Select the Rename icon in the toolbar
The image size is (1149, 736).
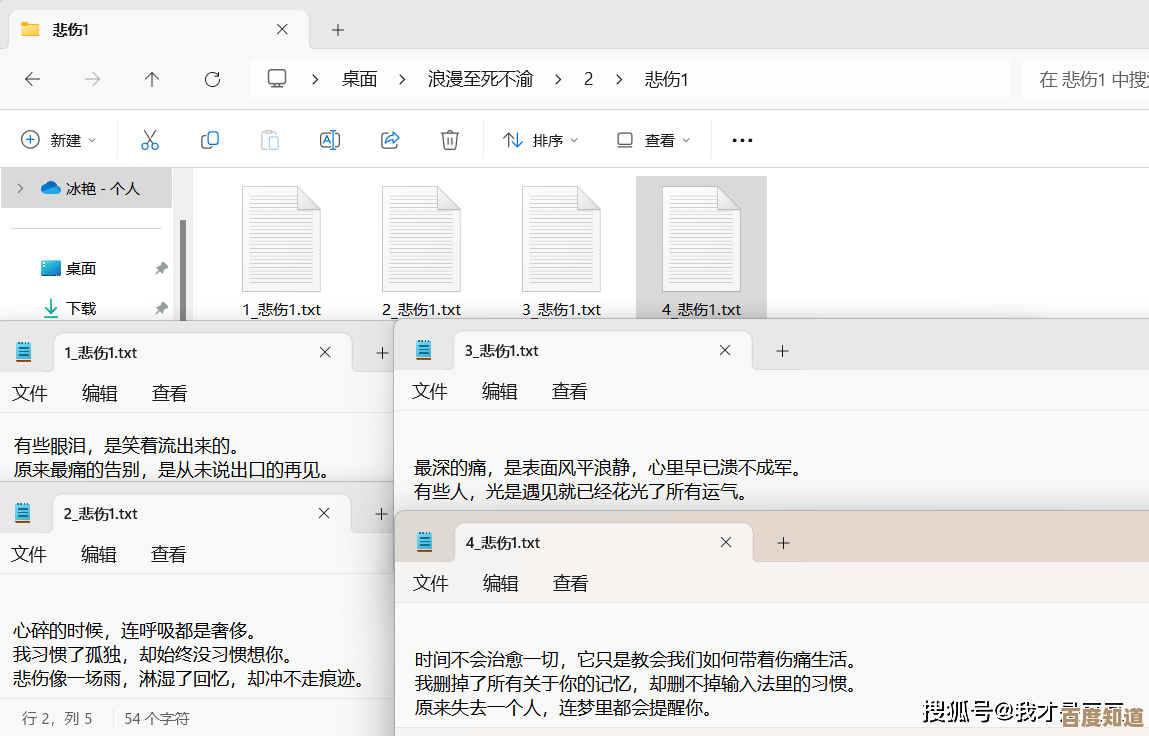tap(330, 140)
